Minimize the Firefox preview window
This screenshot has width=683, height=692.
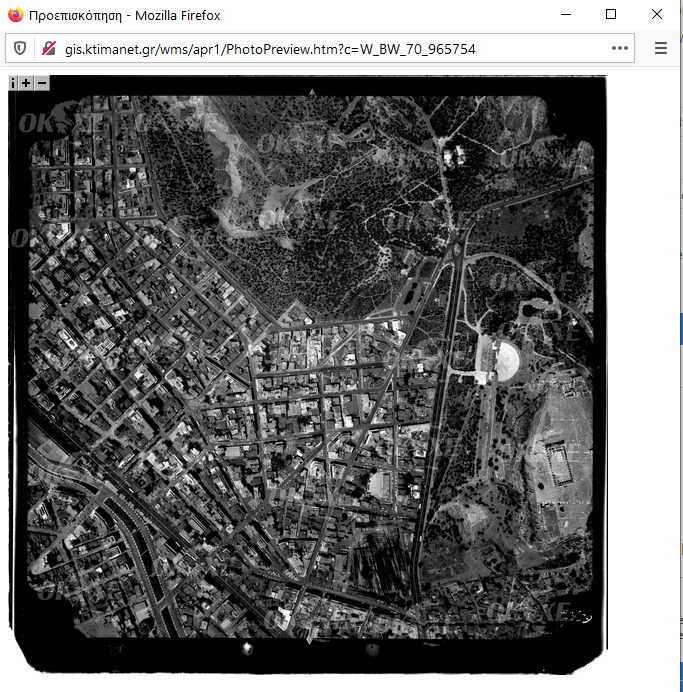[566, 15]
